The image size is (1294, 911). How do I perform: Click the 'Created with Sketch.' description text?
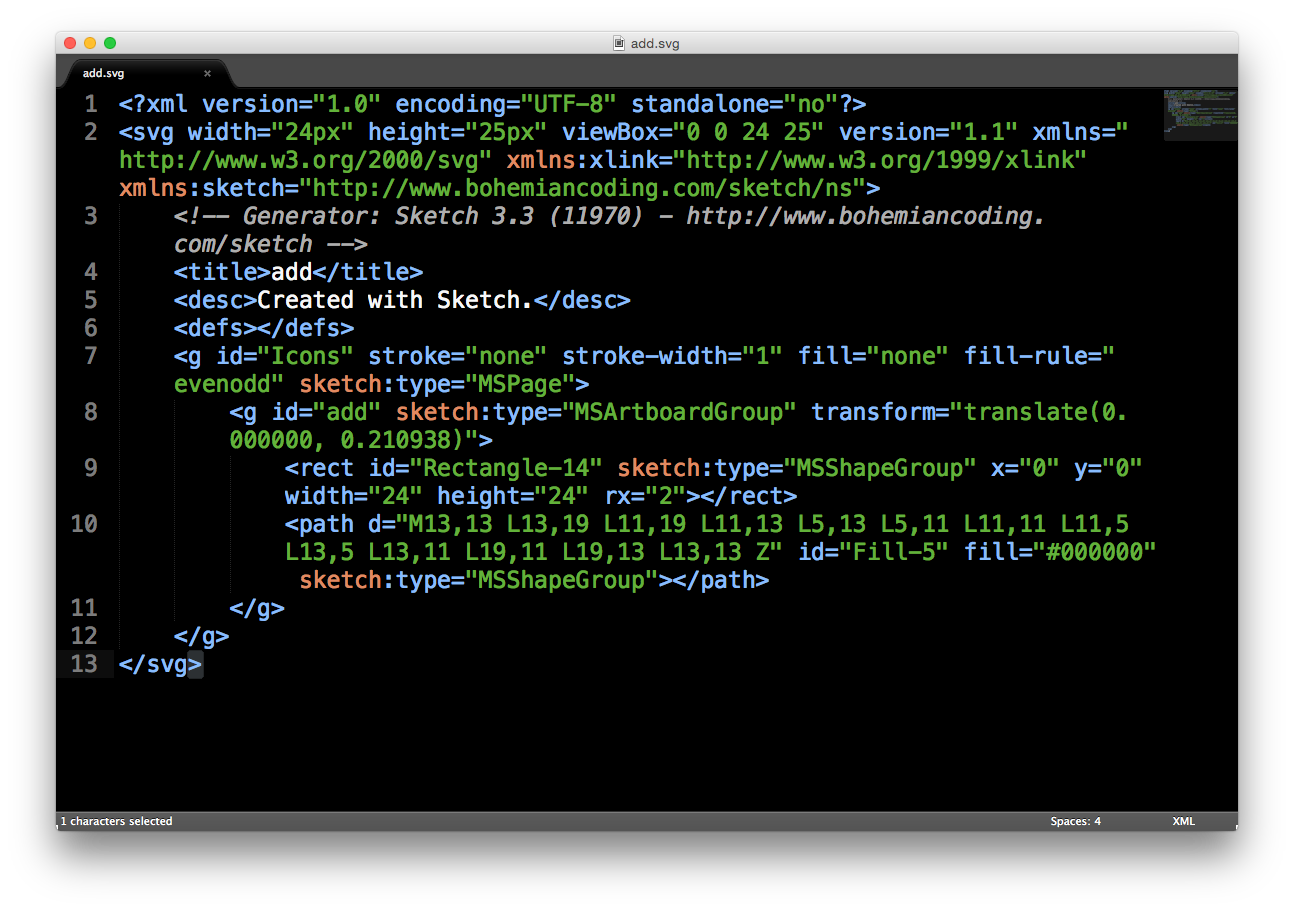395,300
